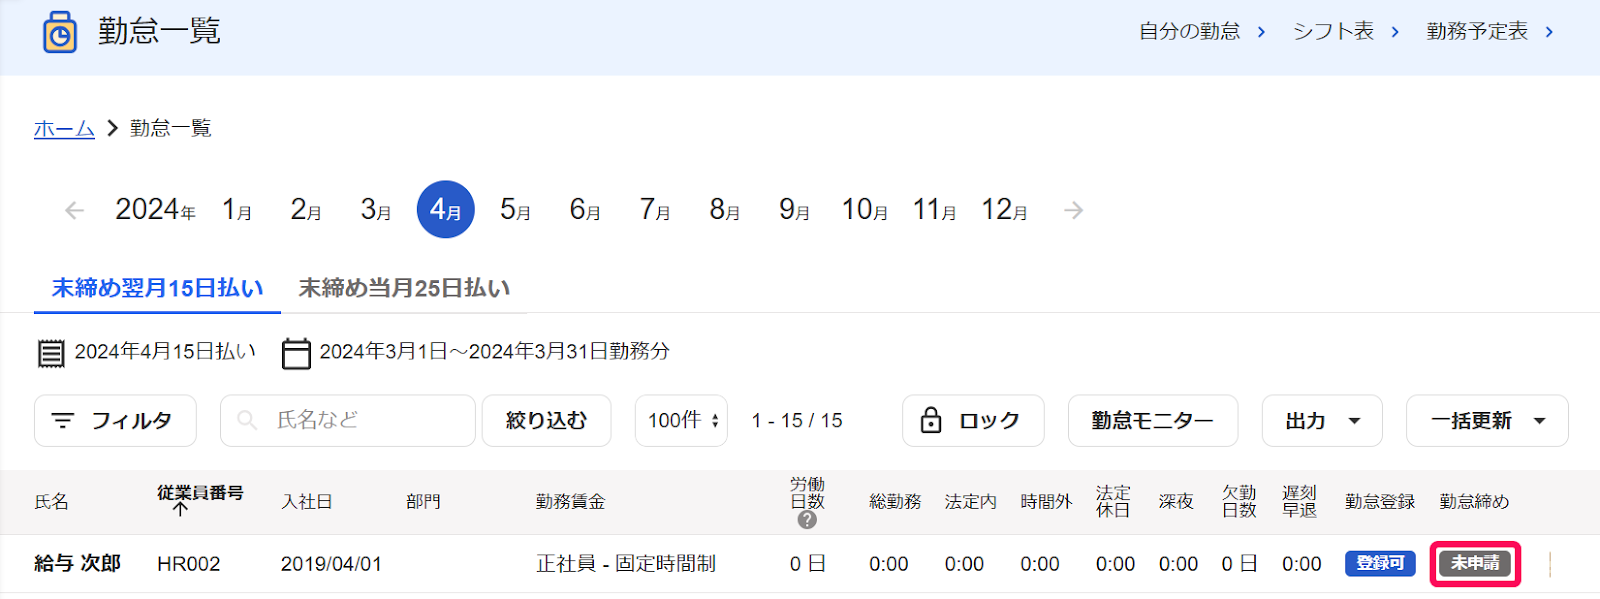Select the 5月 month tab
This screenshot has width=1600, height=599.
(515, 210)
